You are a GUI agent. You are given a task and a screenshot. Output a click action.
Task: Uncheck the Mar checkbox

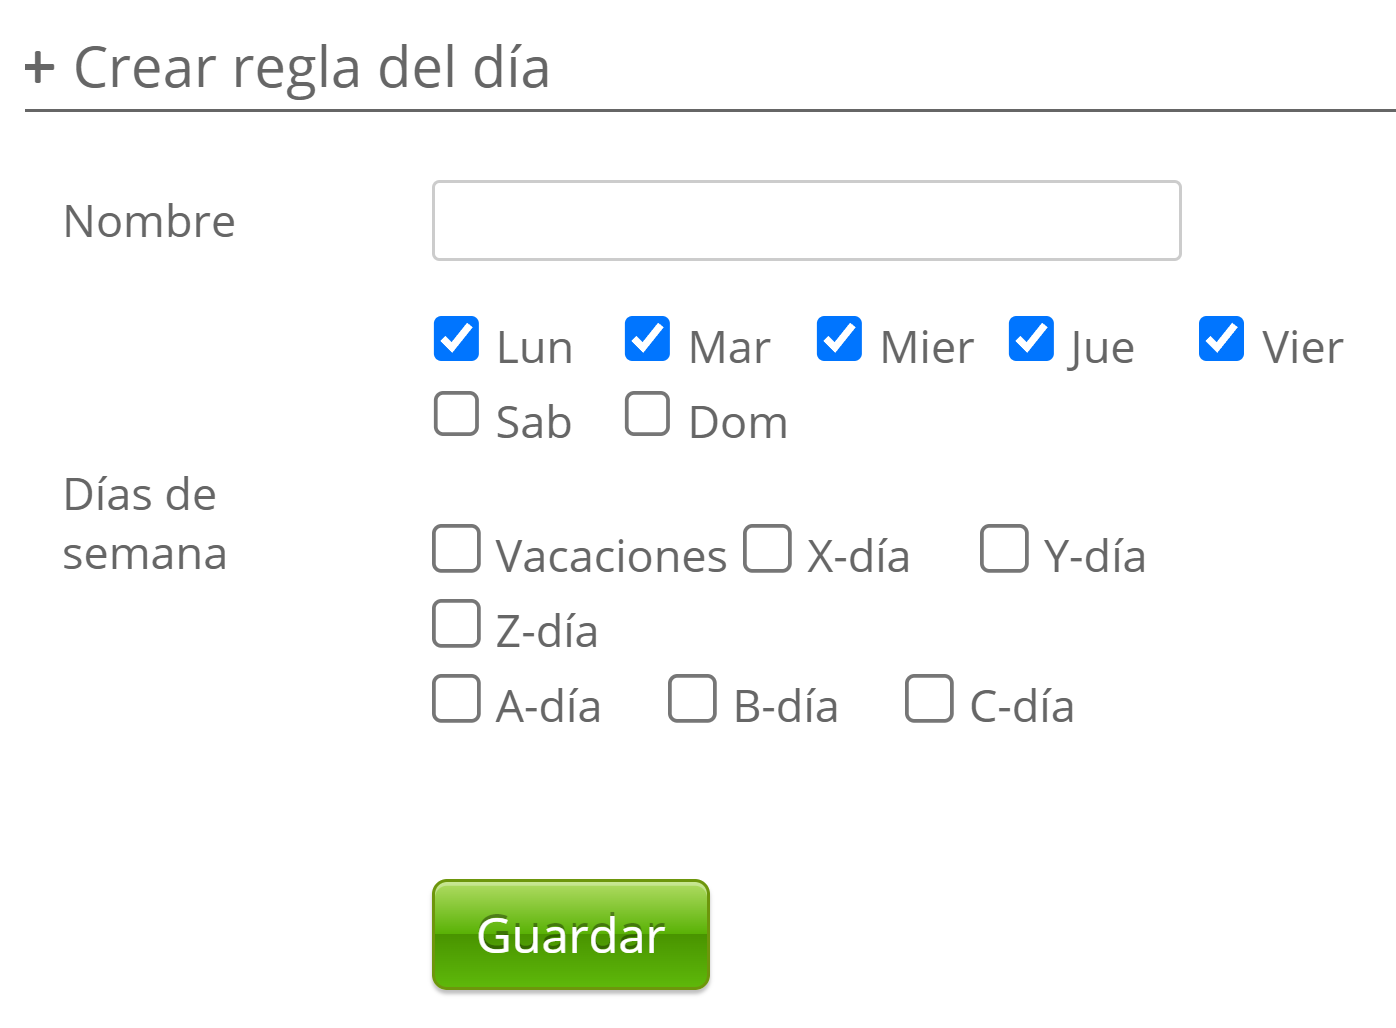647,339
